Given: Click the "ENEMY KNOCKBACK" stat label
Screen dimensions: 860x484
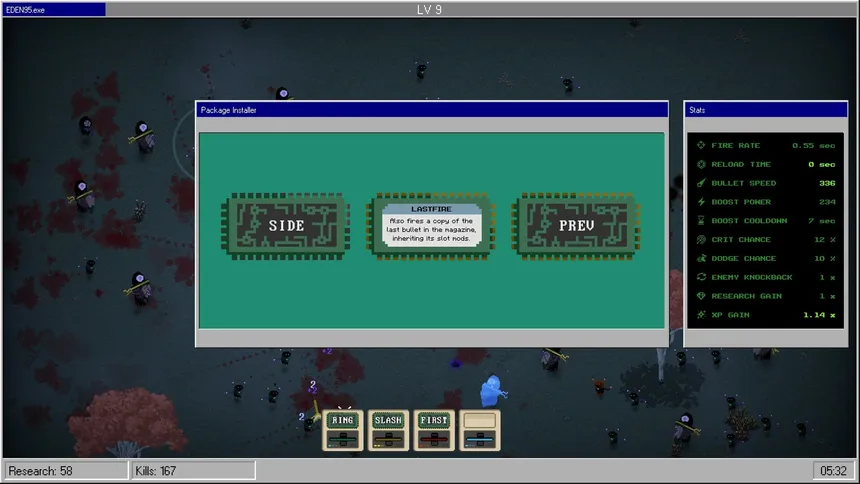Looking at the screenshot, I should (x=752, y=277).
